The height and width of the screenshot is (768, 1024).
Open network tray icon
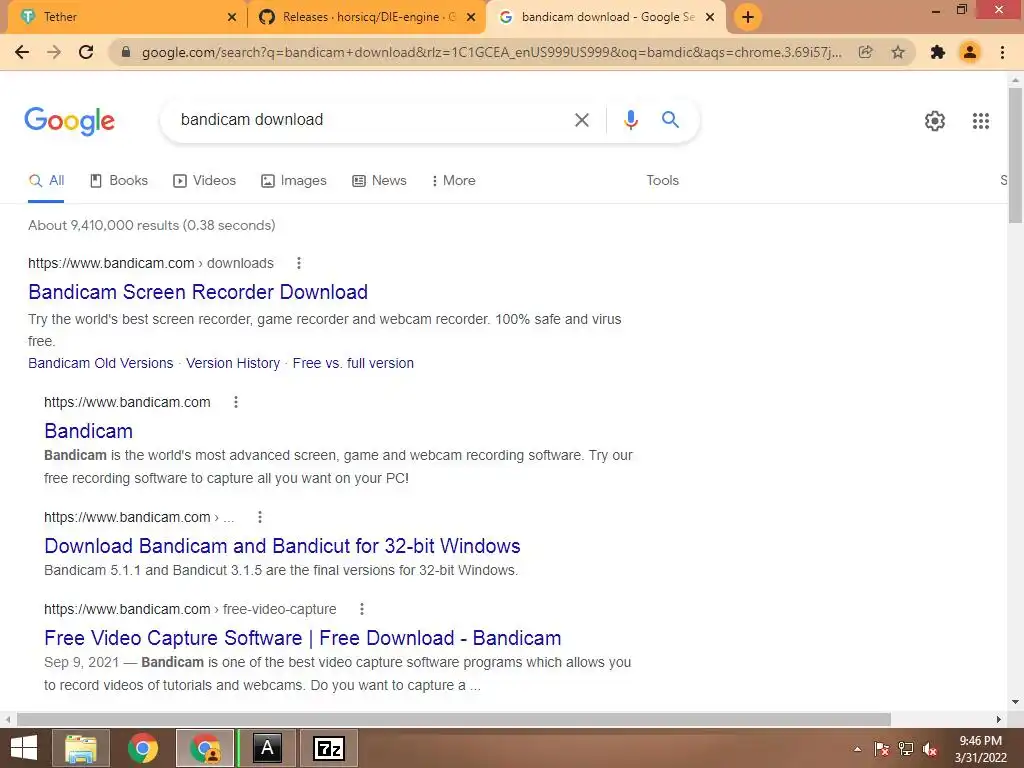[x=906, y=749]
